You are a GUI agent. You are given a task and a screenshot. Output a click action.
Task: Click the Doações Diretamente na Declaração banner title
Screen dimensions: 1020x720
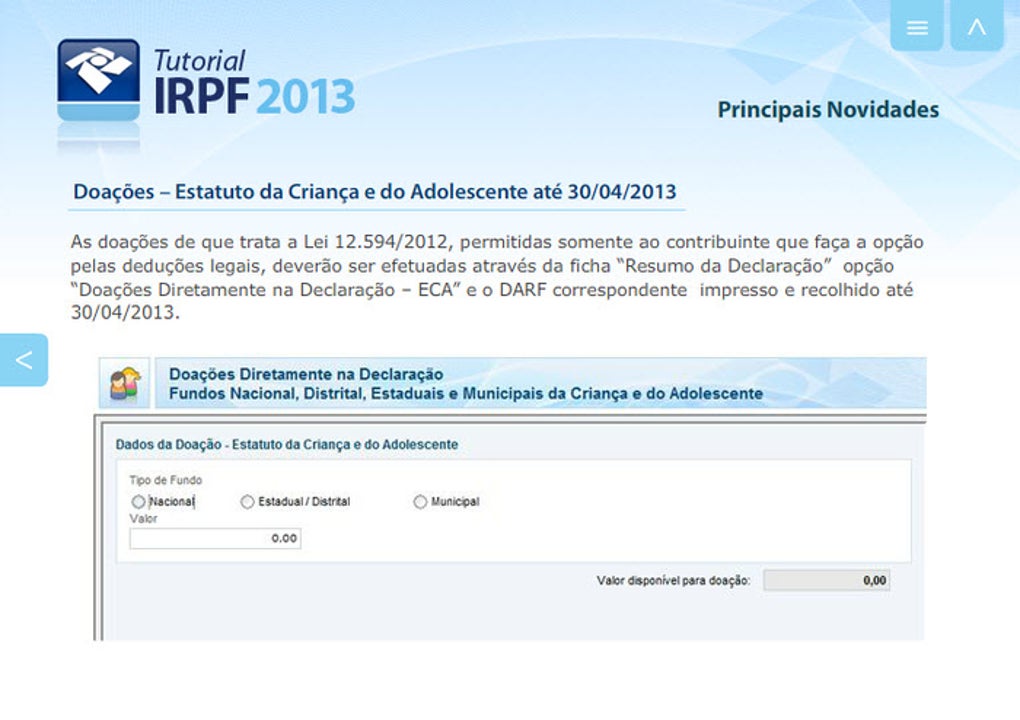tap(306, 374)
